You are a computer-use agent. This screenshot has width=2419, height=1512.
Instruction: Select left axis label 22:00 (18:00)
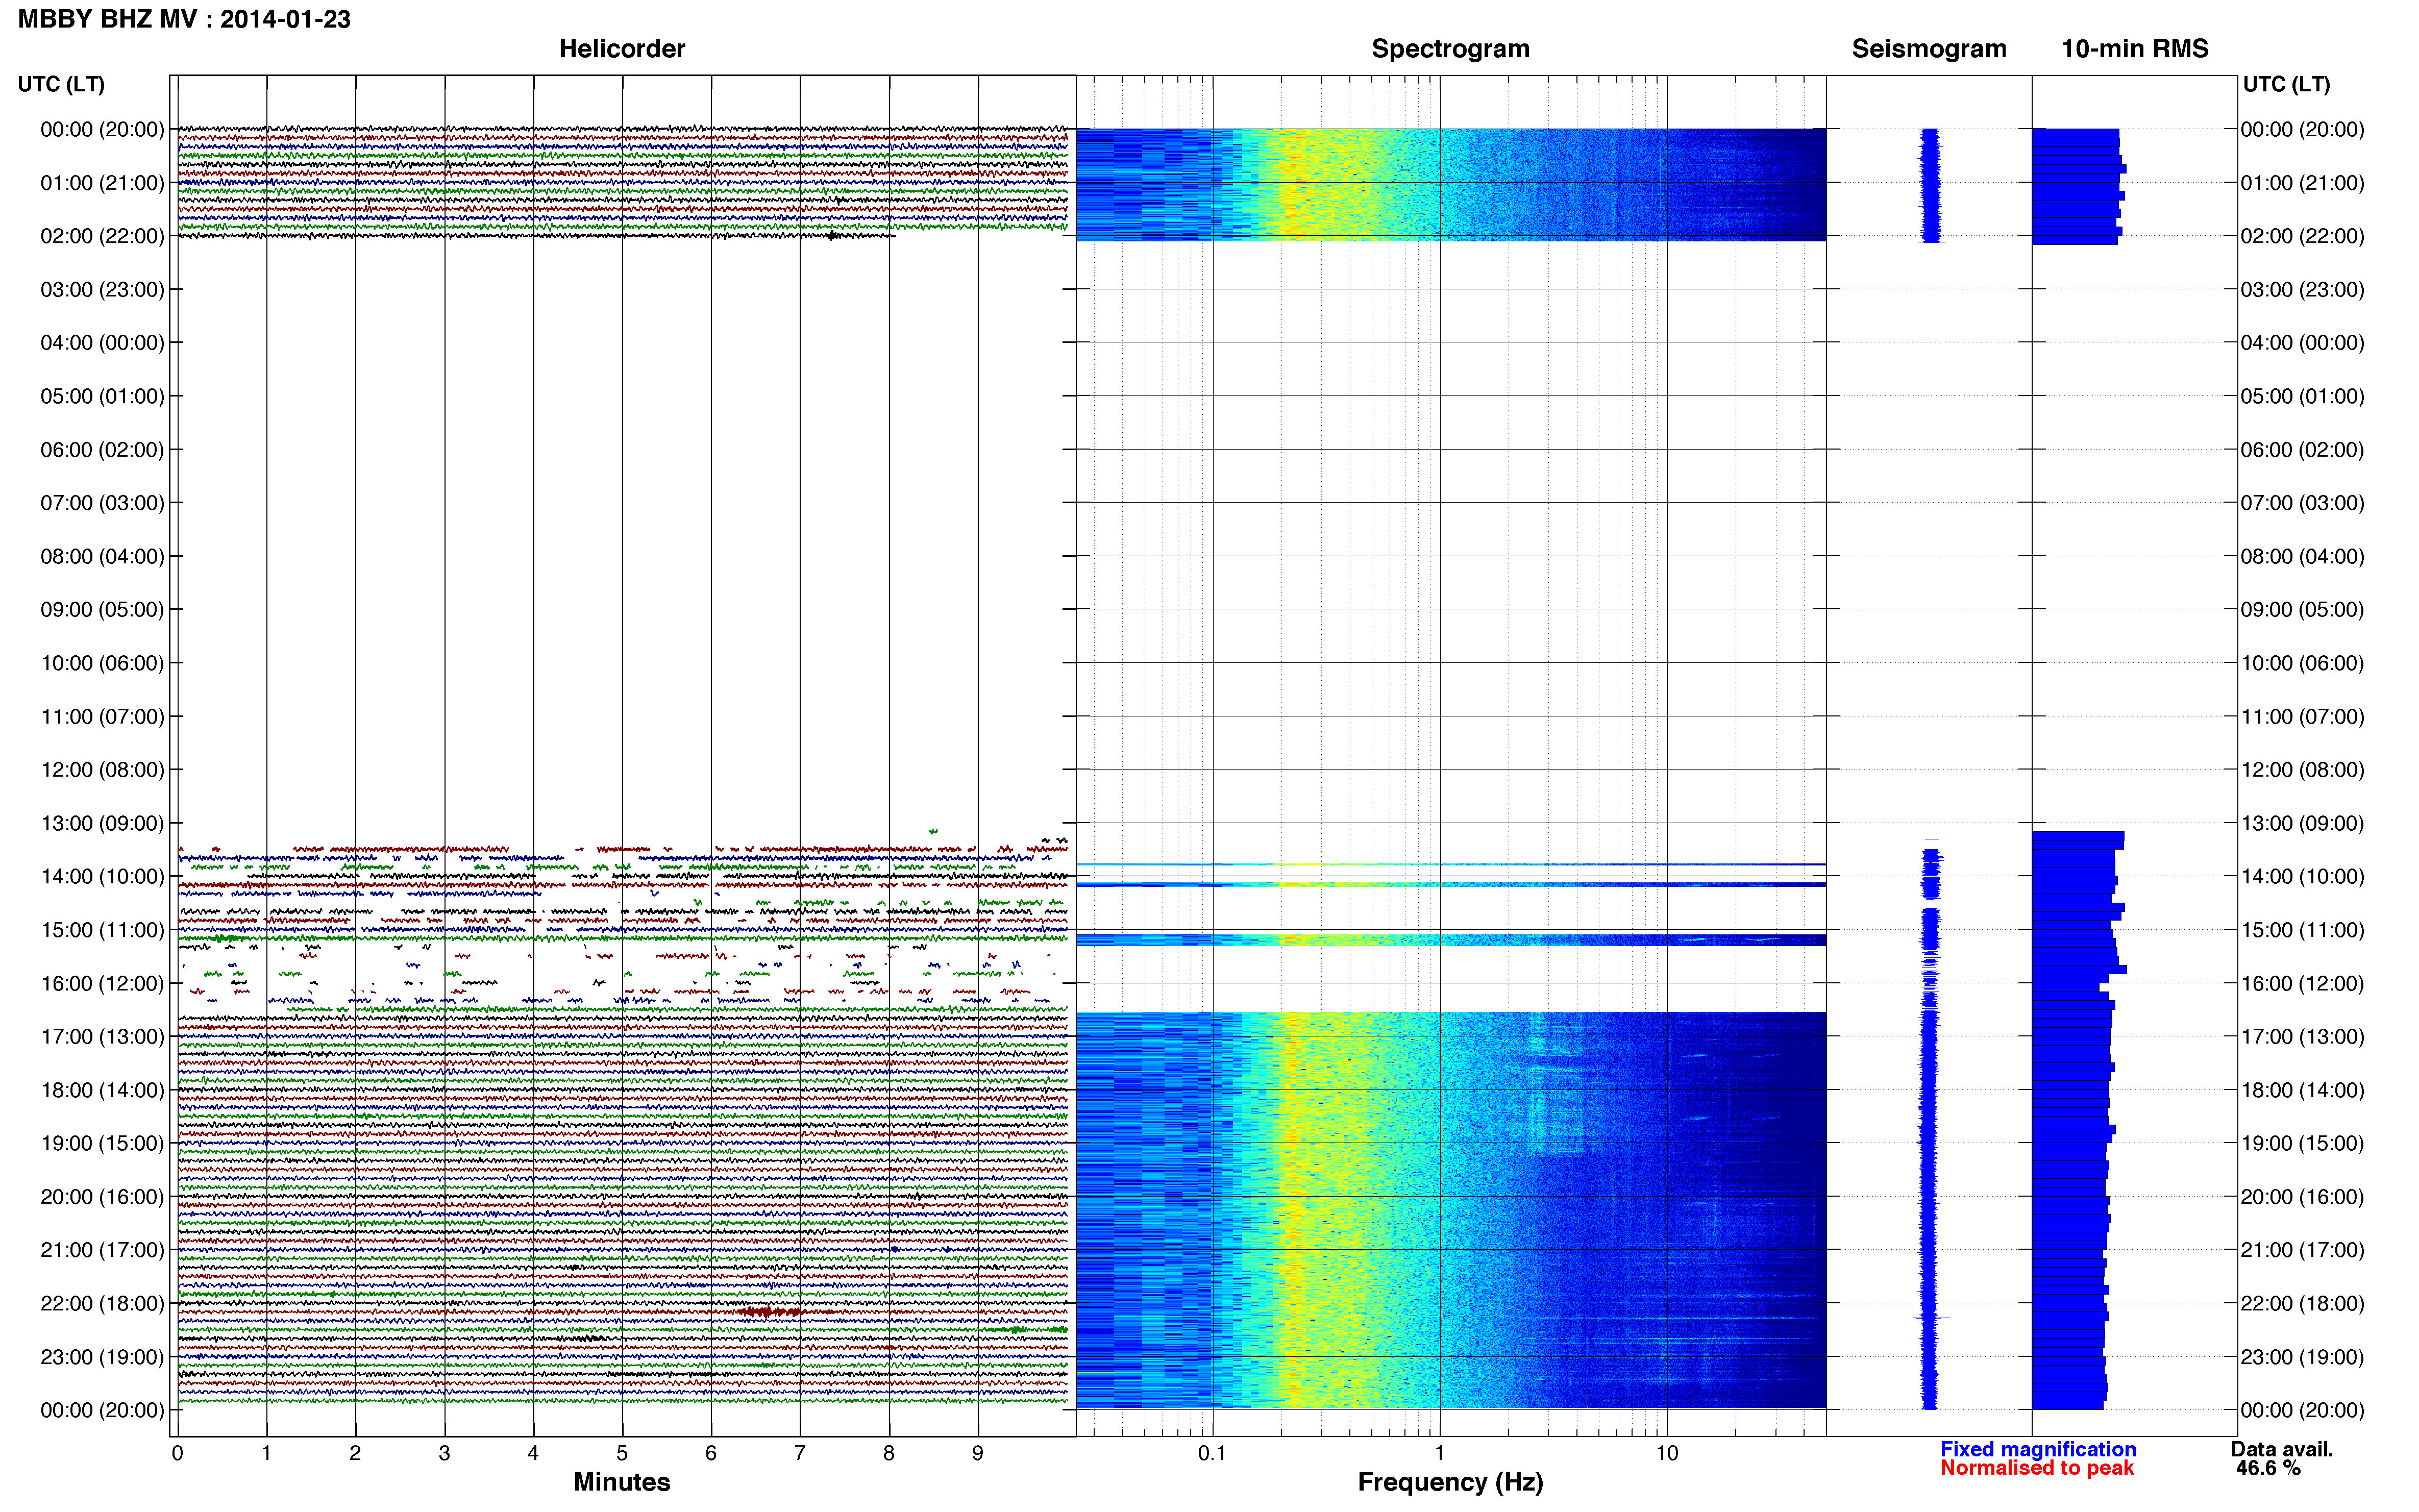pyautogui.click(x=102, y=1303)
